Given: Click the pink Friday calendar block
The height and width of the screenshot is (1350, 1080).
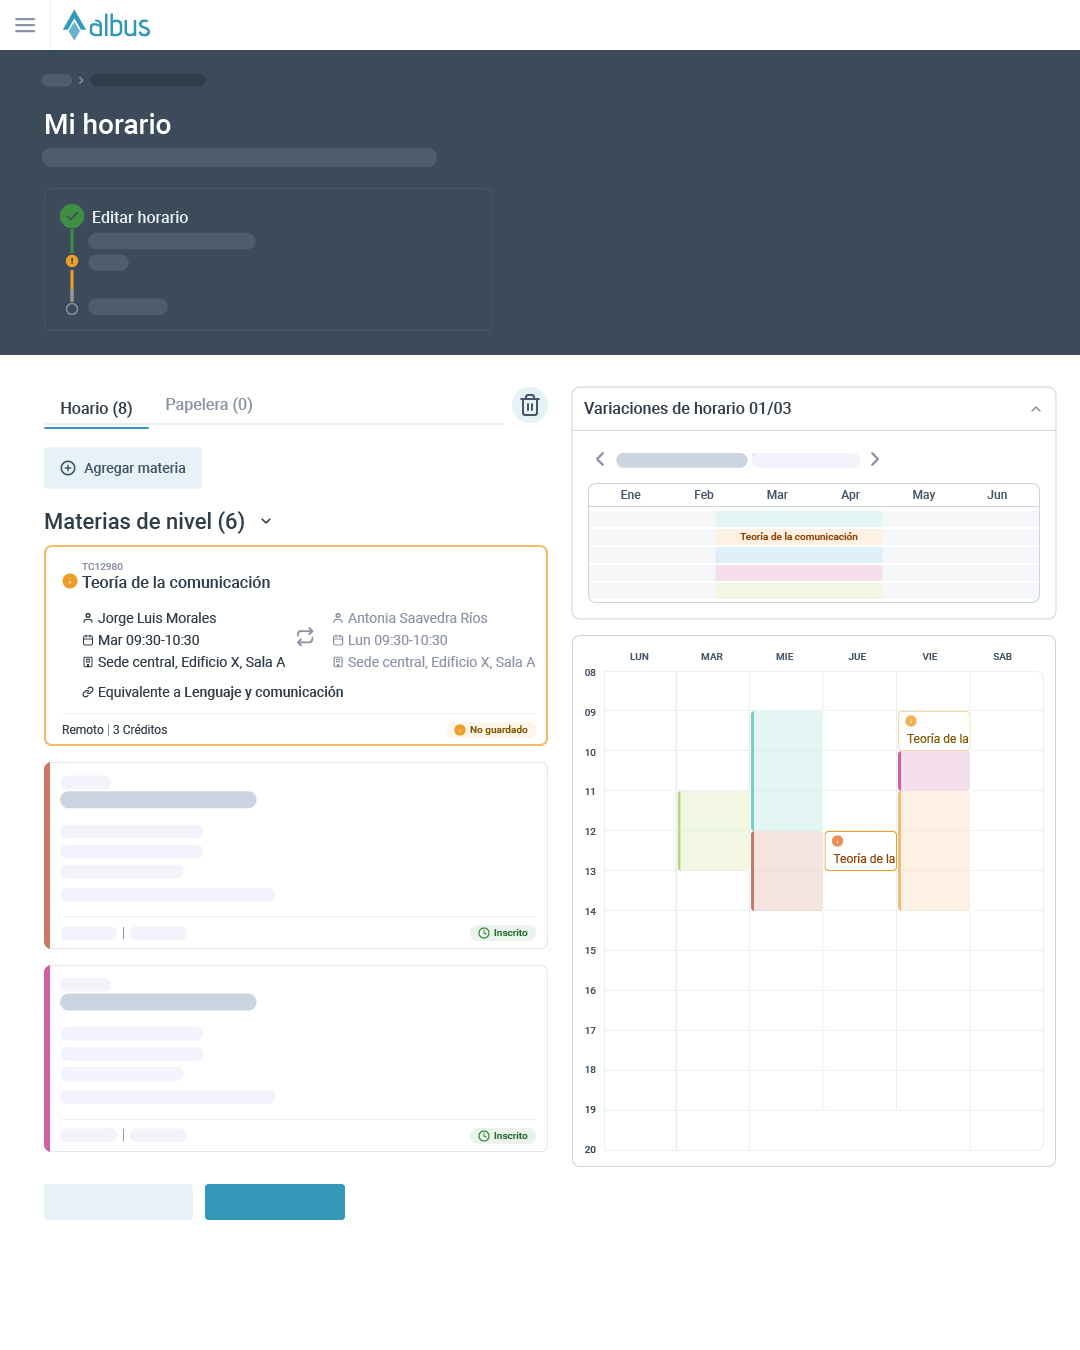Looking at the screenshot, I should pyautogui.click(x=934, y=771).
